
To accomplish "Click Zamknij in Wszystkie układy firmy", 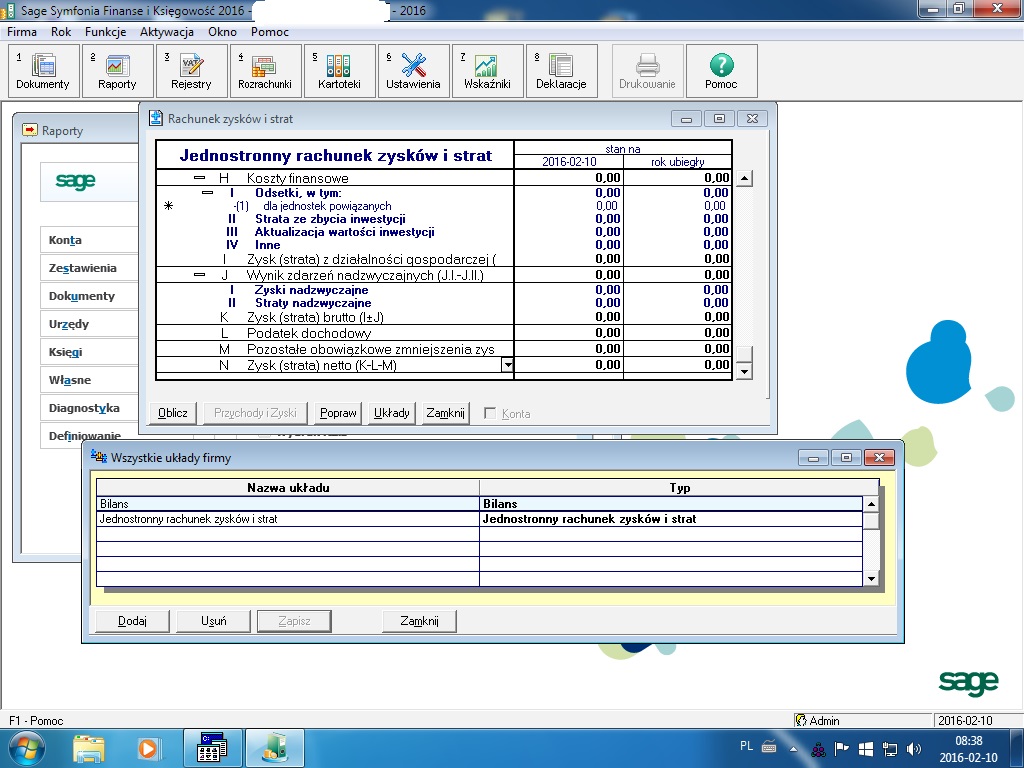I will (419, 621).
